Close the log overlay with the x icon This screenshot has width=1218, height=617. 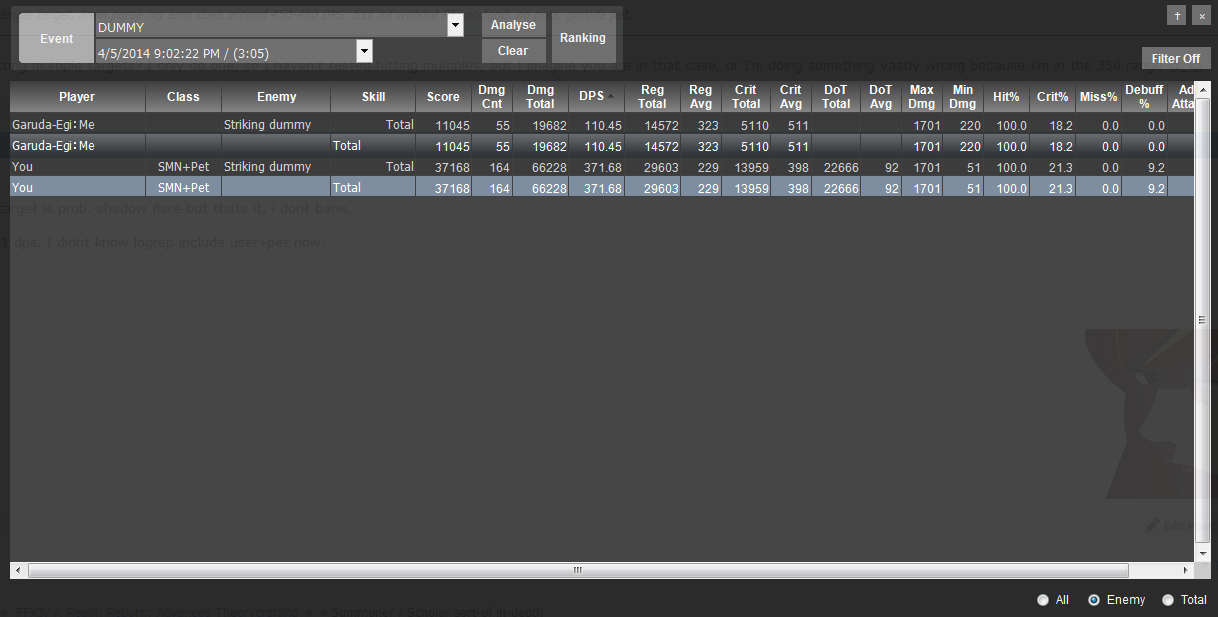click(1201, 15)
